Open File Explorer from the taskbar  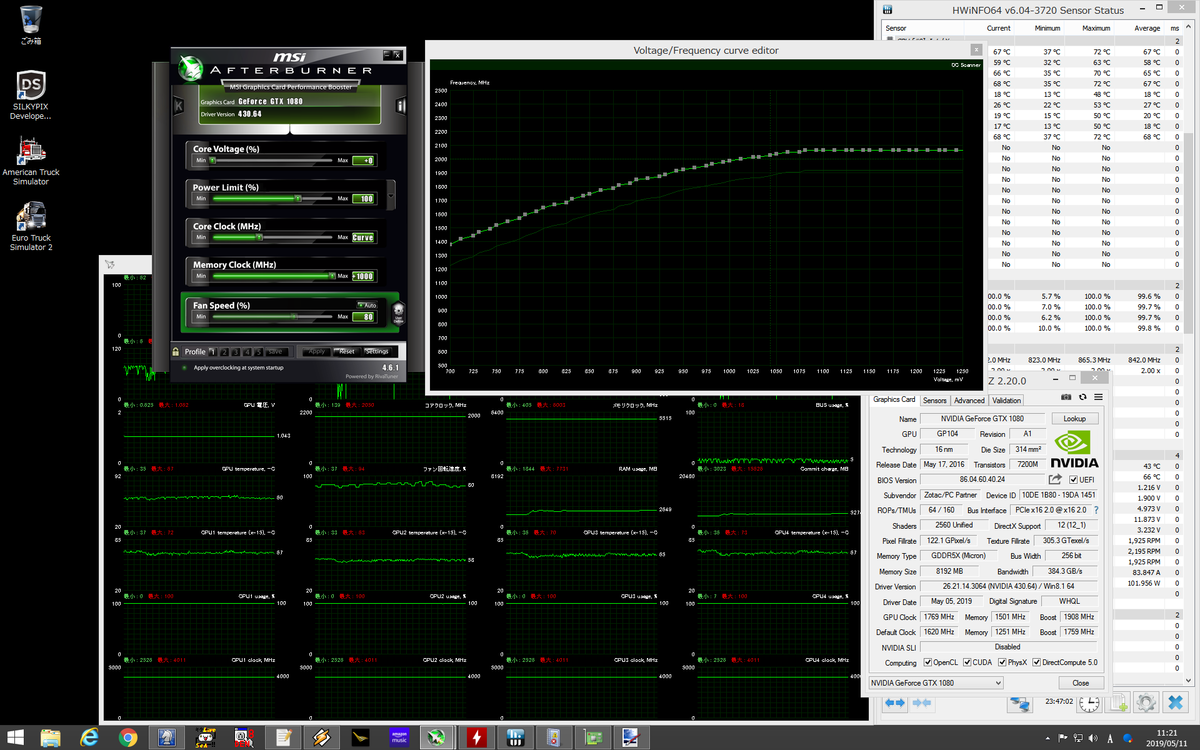[52, 737]
